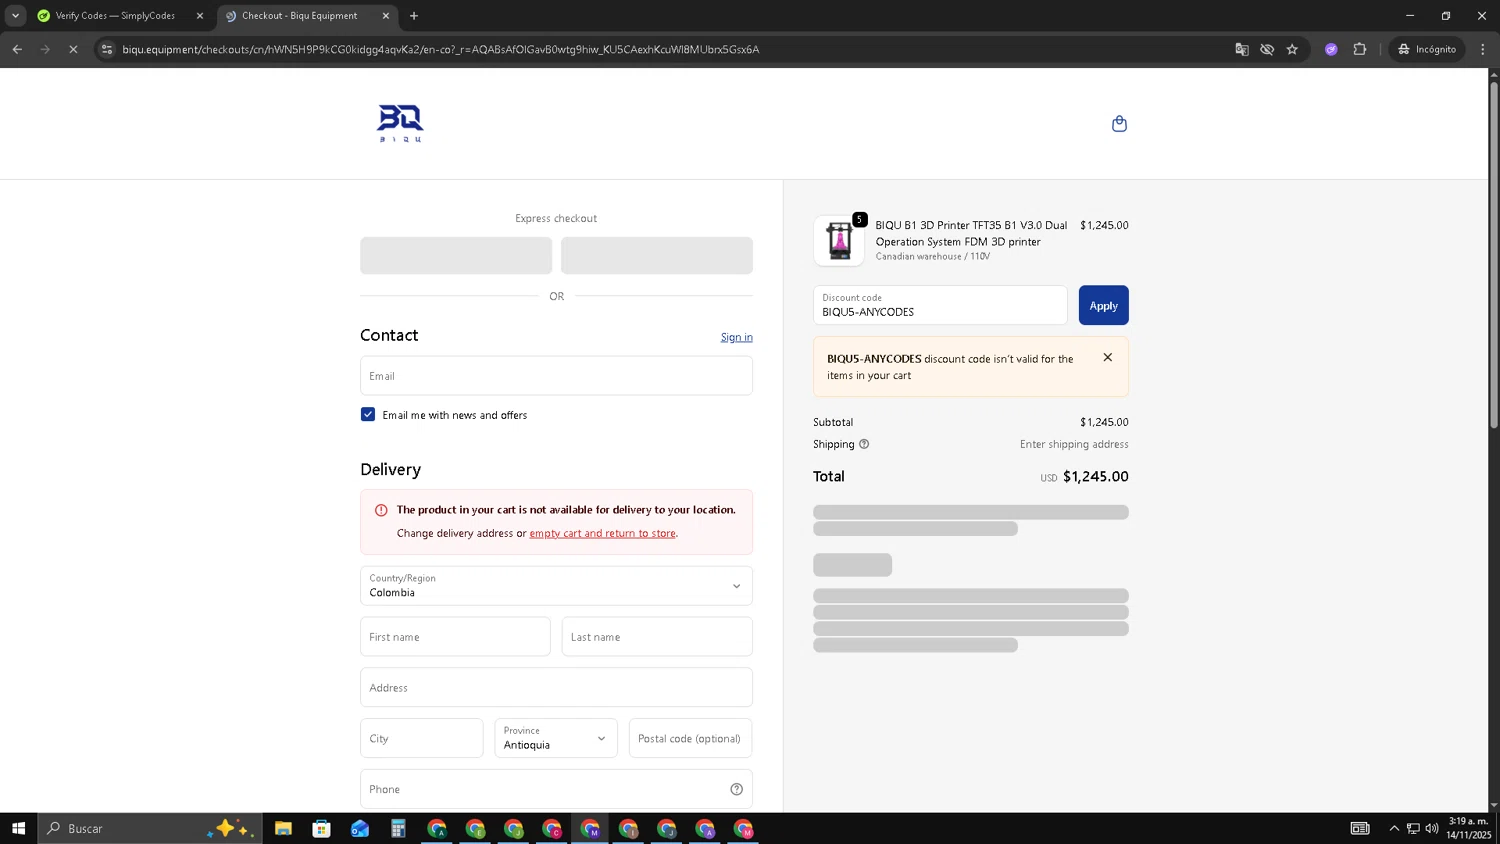
Task: Focus the Address field
Action: pos(556,688)
